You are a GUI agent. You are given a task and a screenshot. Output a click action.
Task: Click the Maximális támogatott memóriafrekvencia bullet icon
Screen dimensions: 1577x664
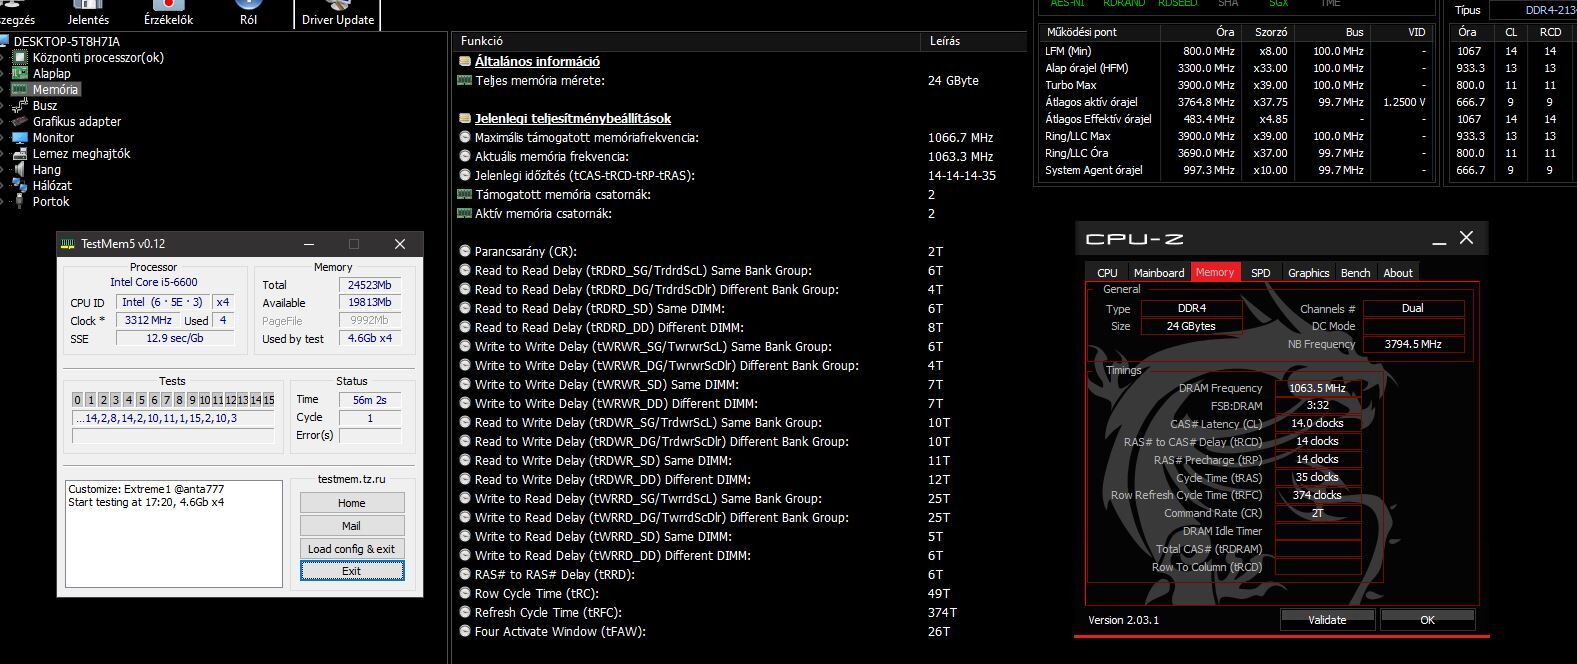click(464, 137)
